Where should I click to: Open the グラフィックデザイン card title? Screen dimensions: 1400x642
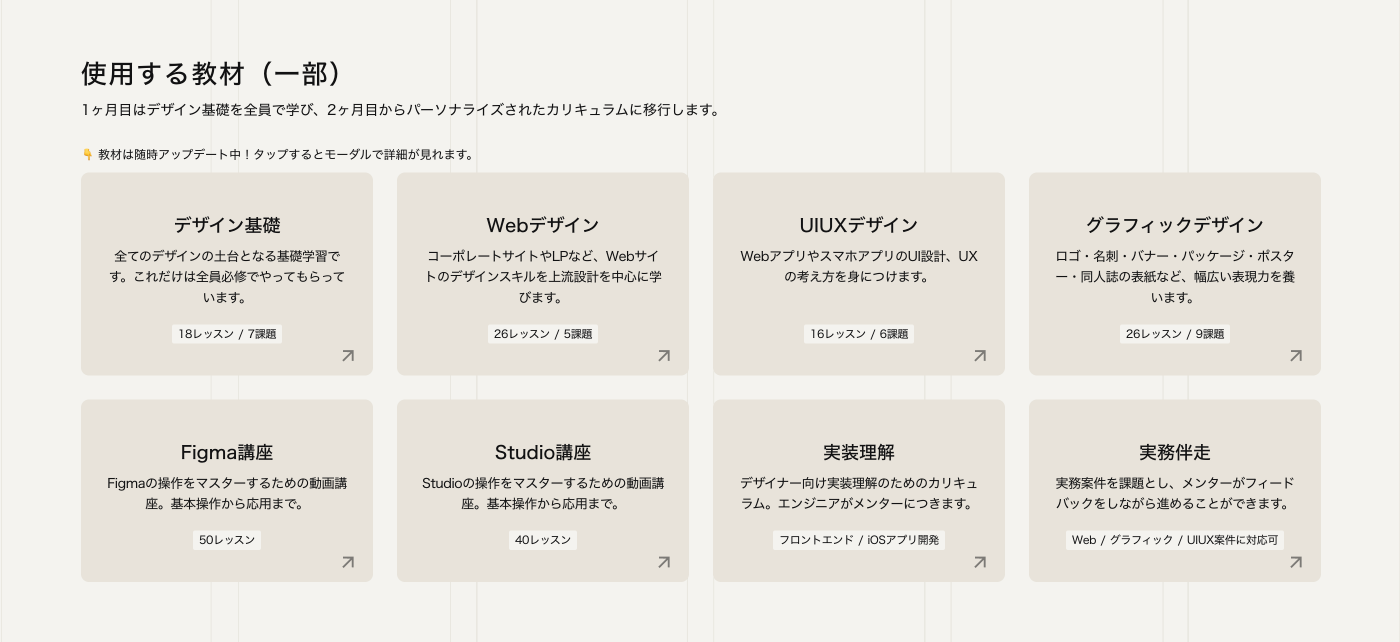1175,225
